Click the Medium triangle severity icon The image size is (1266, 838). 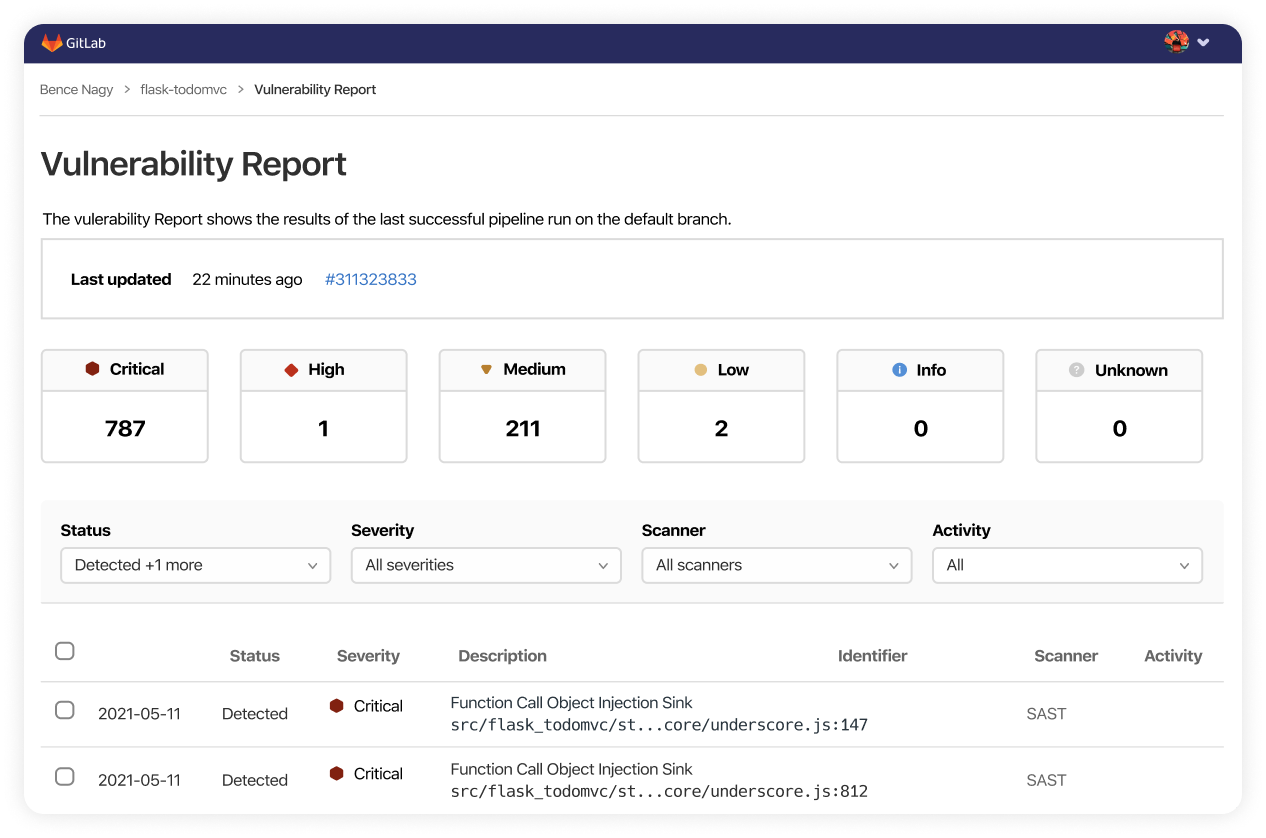[486, 369]
